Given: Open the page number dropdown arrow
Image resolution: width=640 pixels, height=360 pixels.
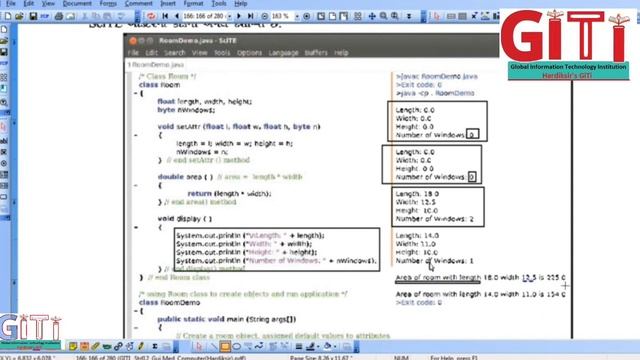Looking at the screenshot, I should pos(229,16).
